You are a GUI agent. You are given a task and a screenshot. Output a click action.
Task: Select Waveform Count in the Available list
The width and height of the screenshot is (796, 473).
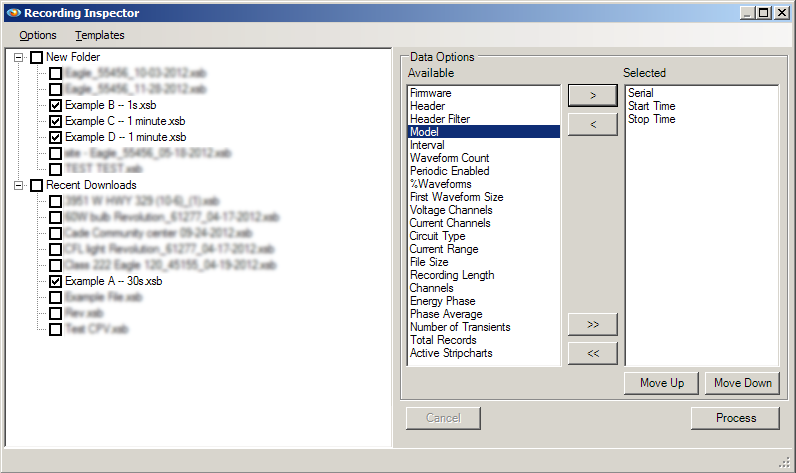484,158
